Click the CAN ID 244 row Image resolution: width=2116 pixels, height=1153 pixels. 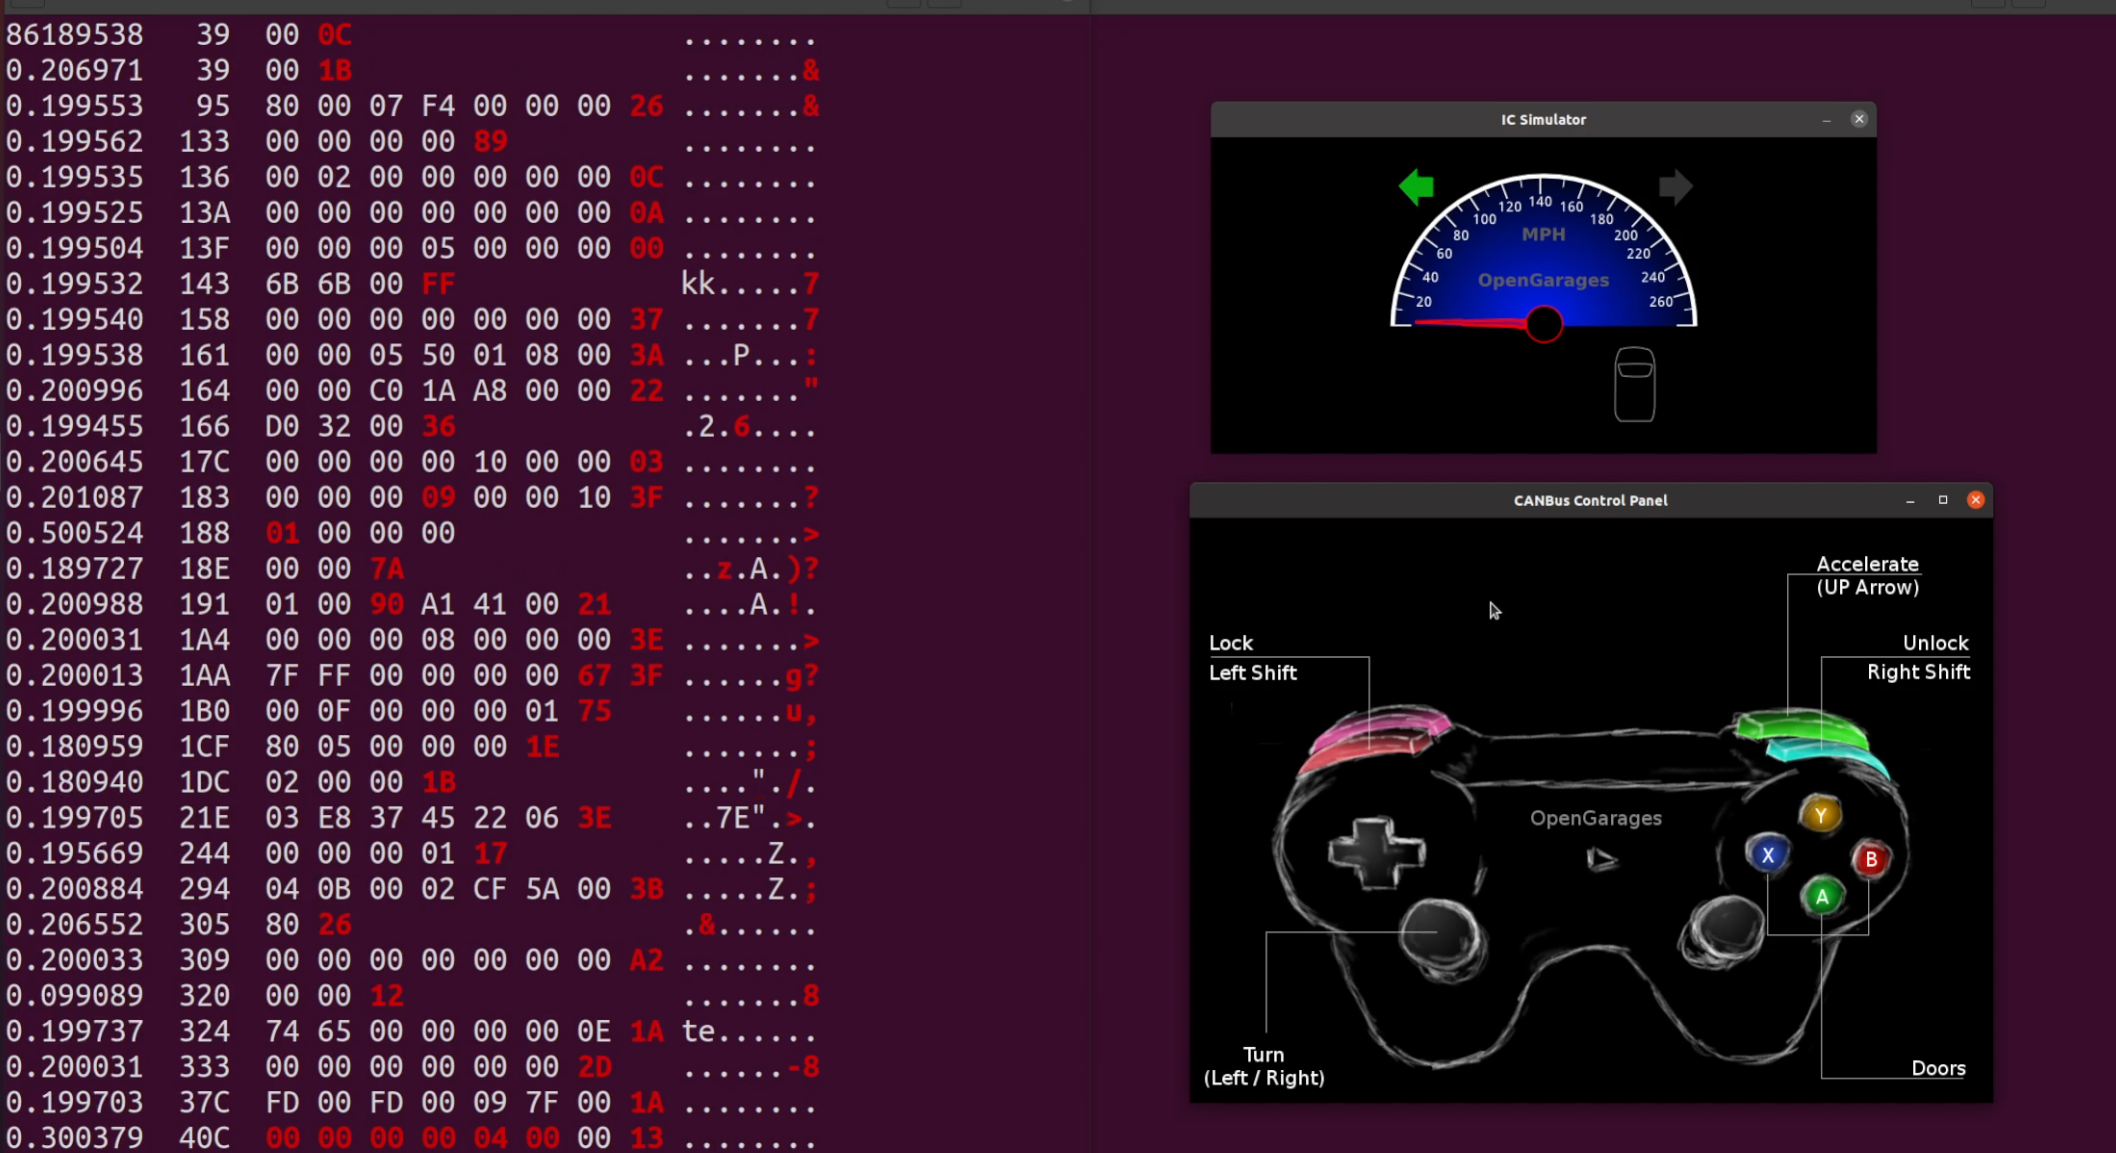click(412, 853)
